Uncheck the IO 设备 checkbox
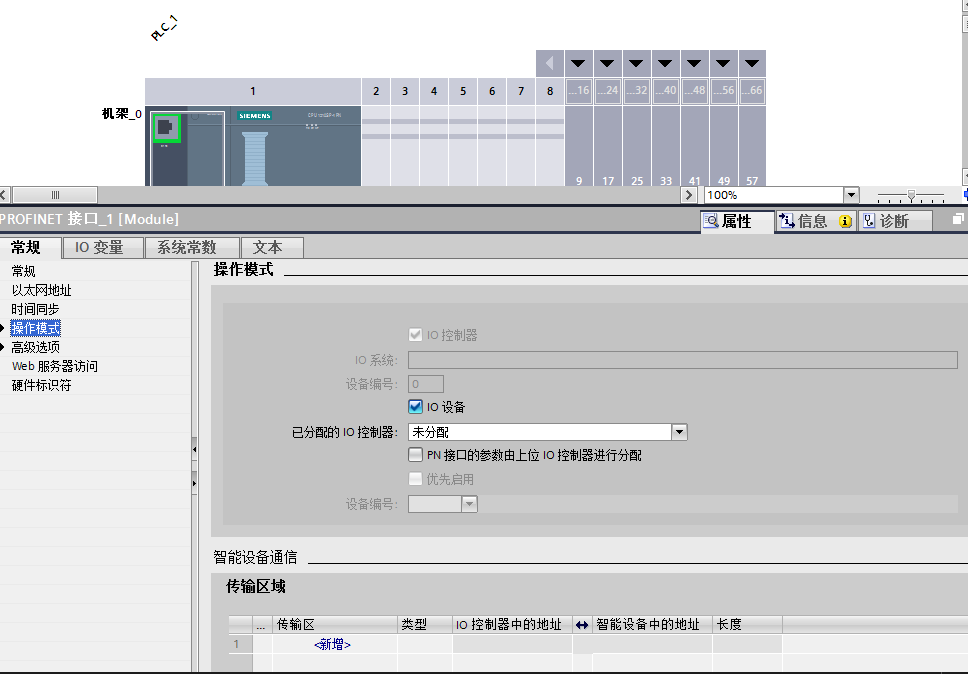 (x=415, y=407)
